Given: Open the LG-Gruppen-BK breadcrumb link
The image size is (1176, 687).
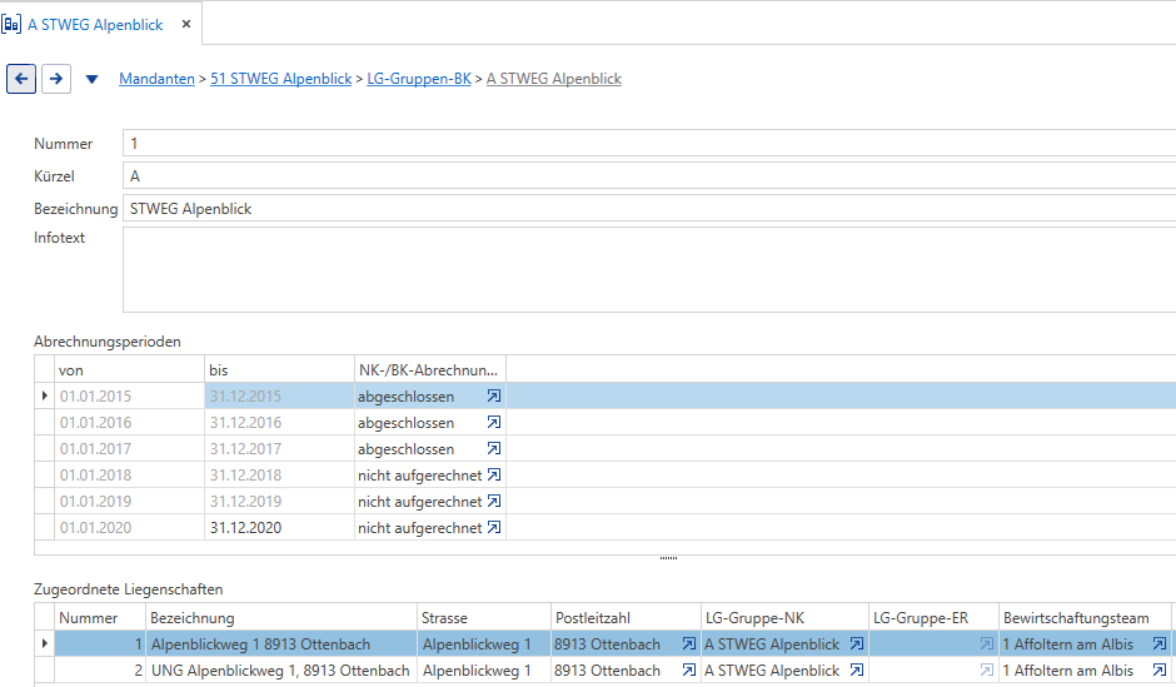Looking at the screenshot, I should tap(419, 79).
